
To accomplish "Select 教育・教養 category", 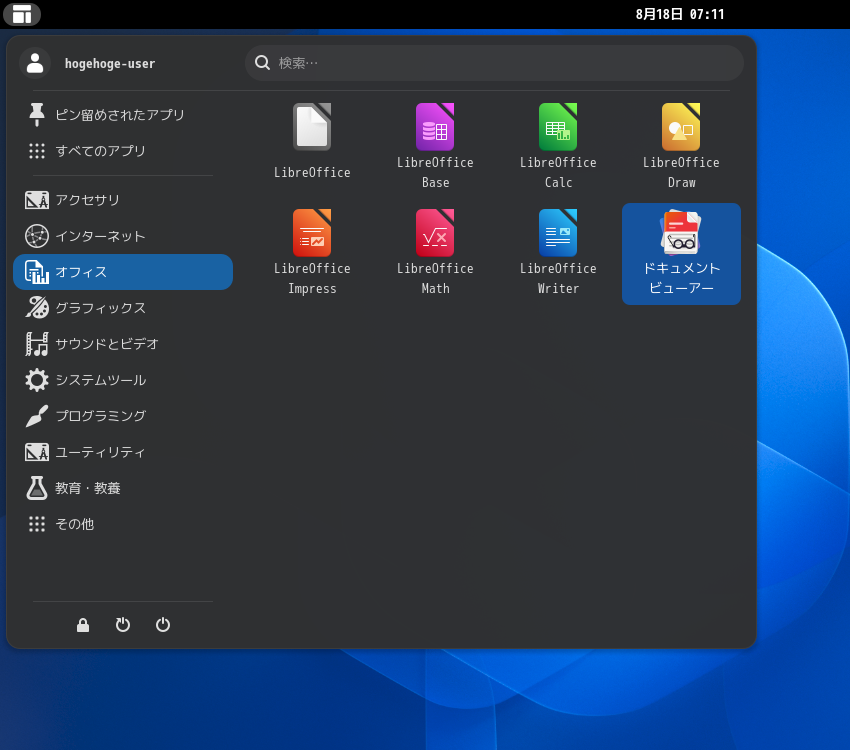I will (123, 488).
